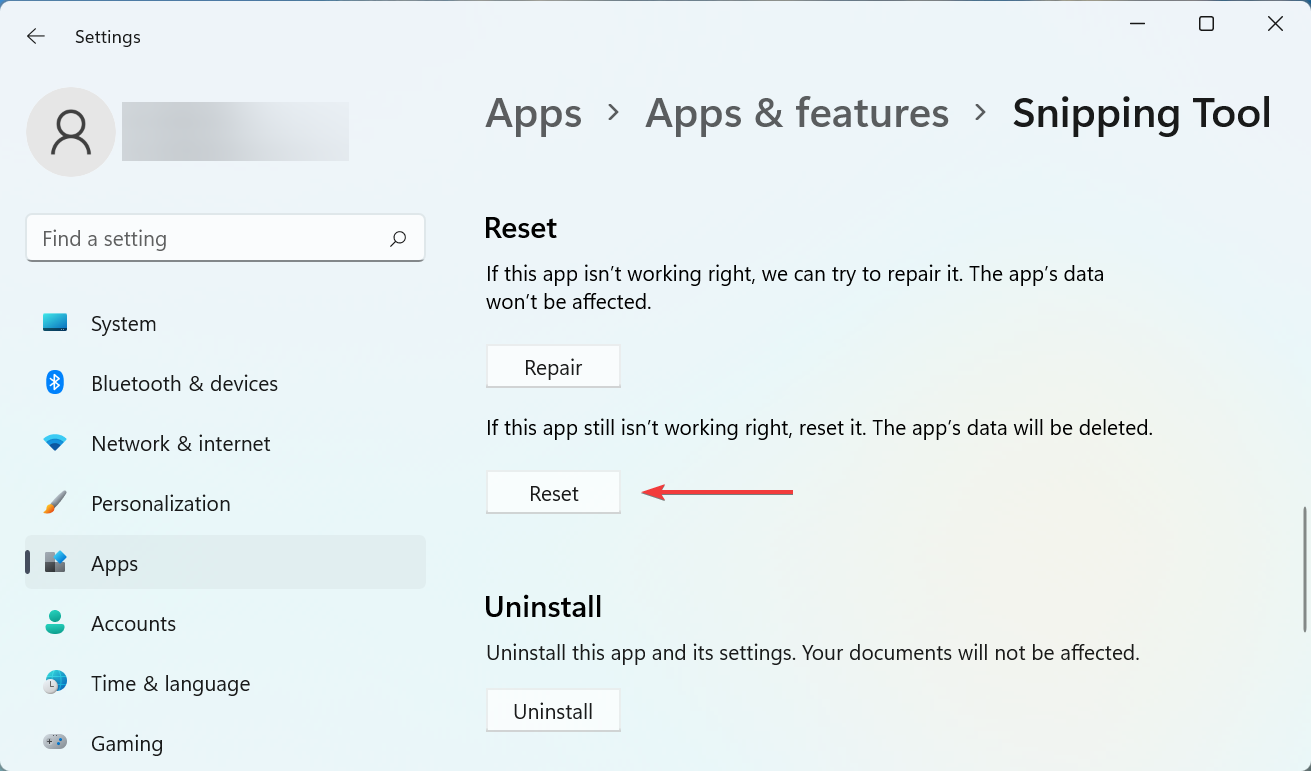Click the search magnifier icon
Viewport: 1311px width, 771px height.
[397, 238]
